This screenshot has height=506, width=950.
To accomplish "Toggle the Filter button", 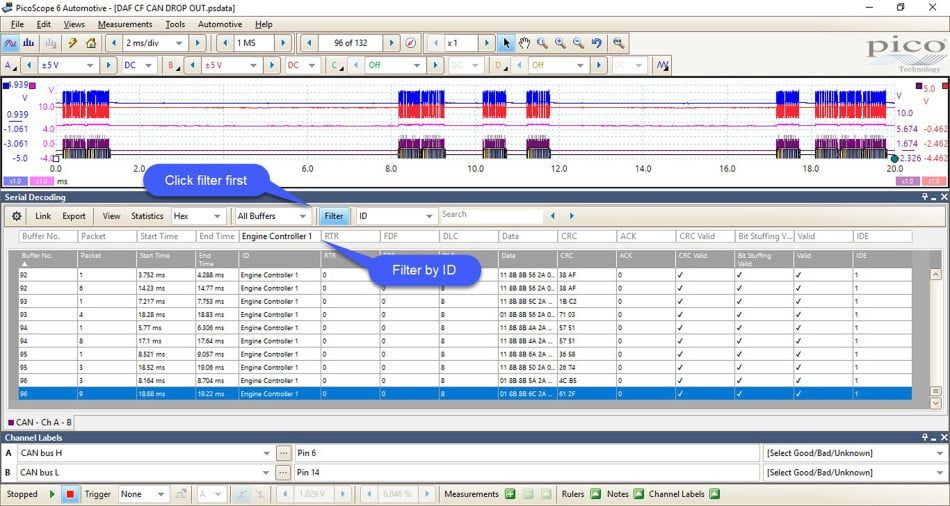I will (333, 216).
